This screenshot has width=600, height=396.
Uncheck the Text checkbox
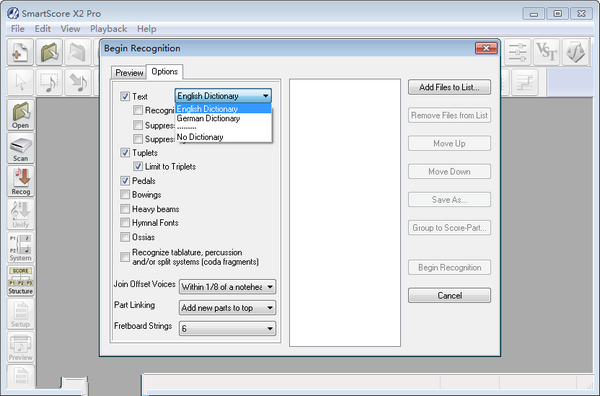point(125,96)
